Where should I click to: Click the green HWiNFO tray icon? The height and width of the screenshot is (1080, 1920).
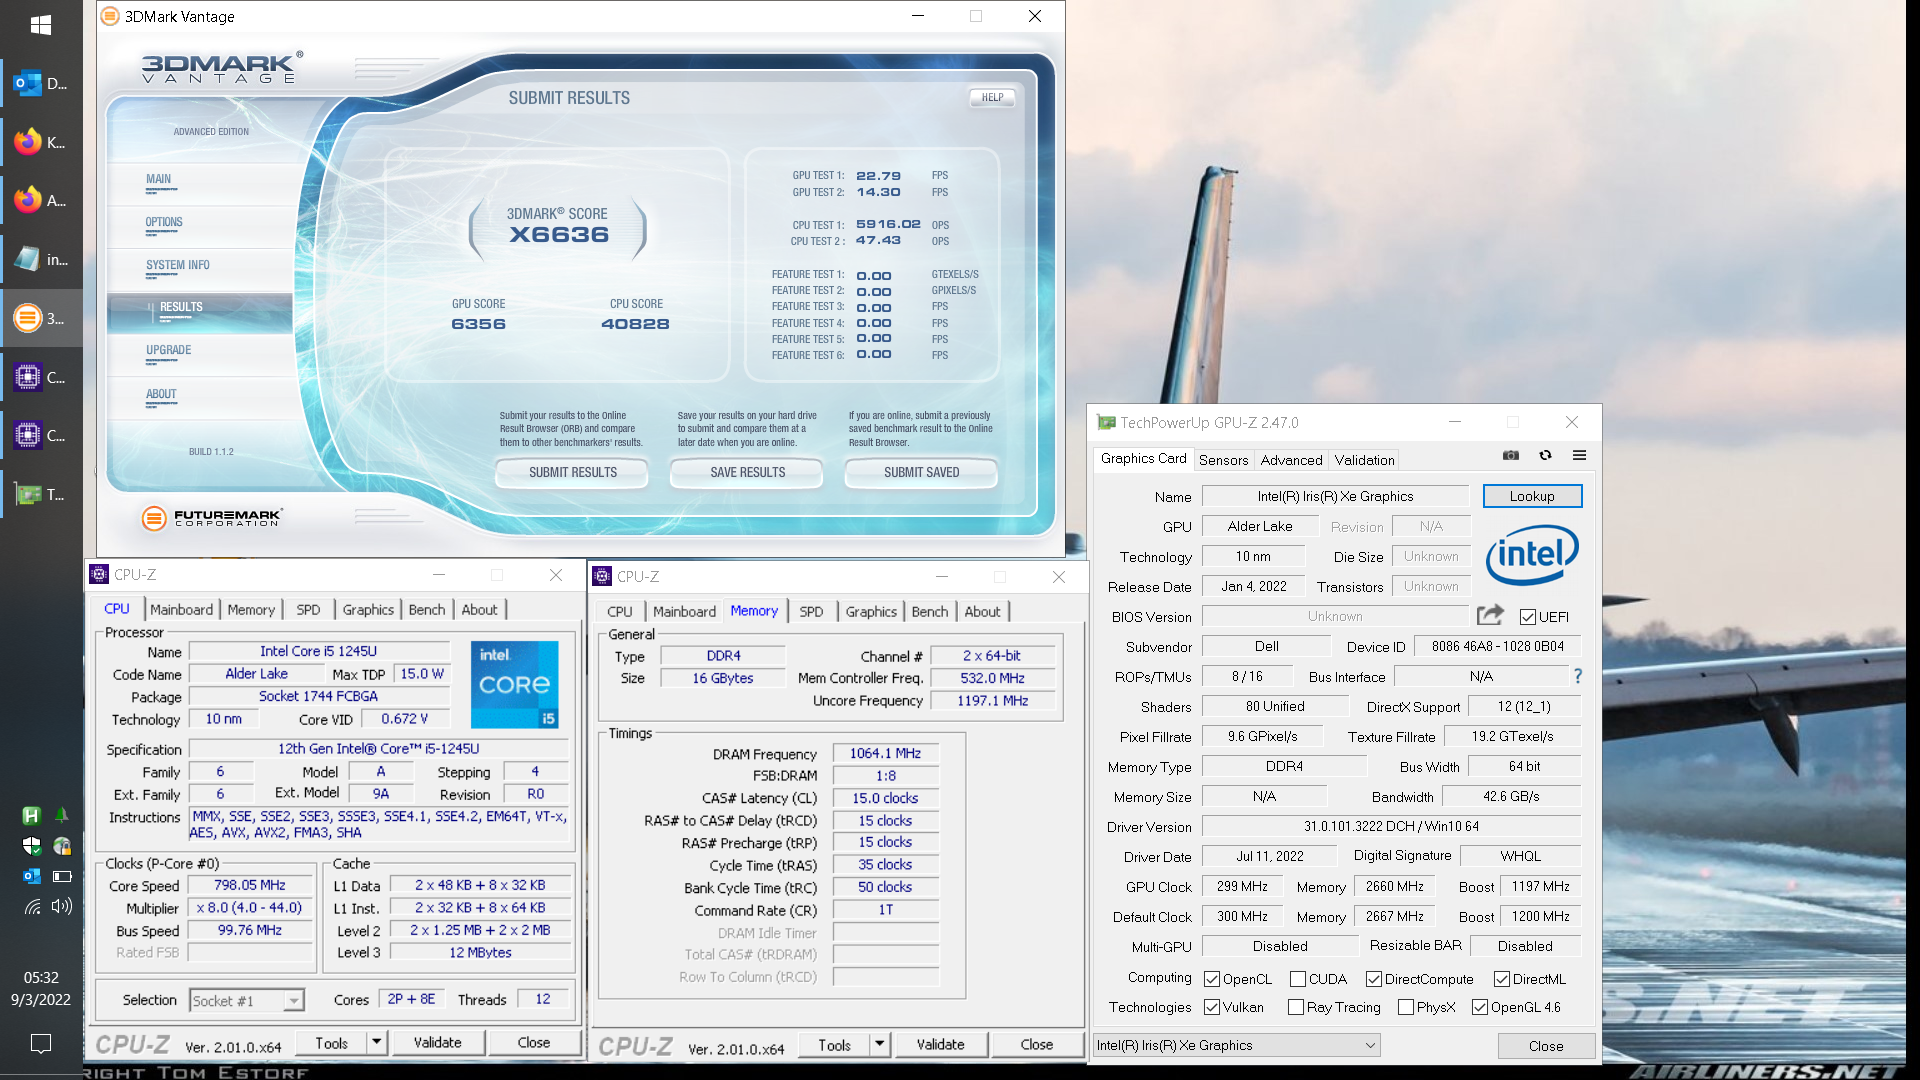31,815
